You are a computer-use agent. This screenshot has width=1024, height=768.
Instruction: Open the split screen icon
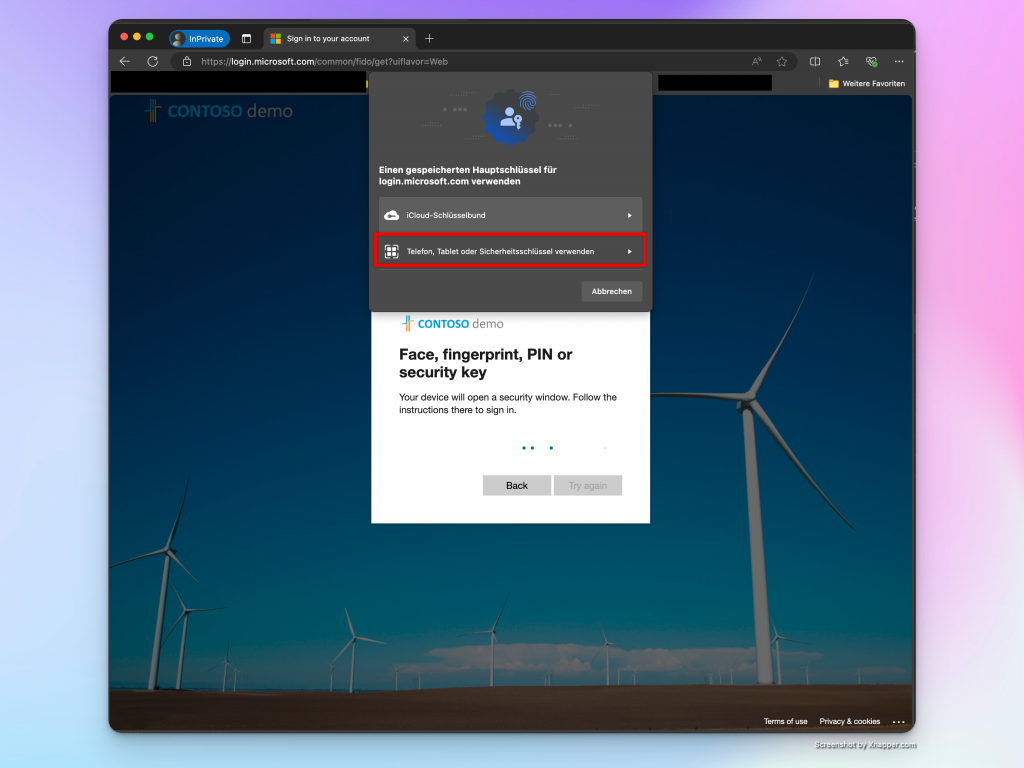pos(815,61)
